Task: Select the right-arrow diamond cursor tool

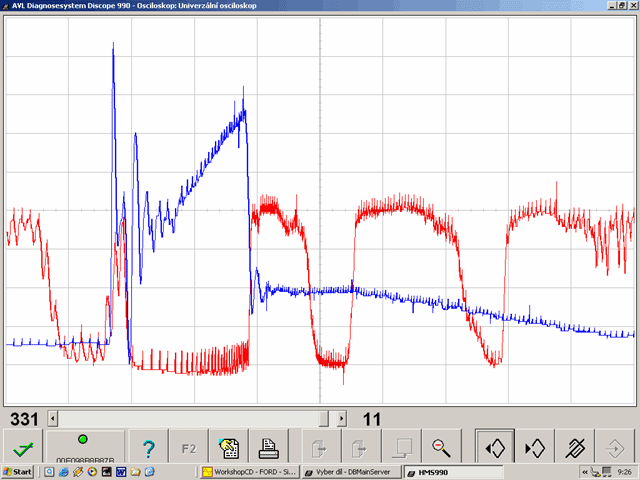Action: tap(535, 446)
